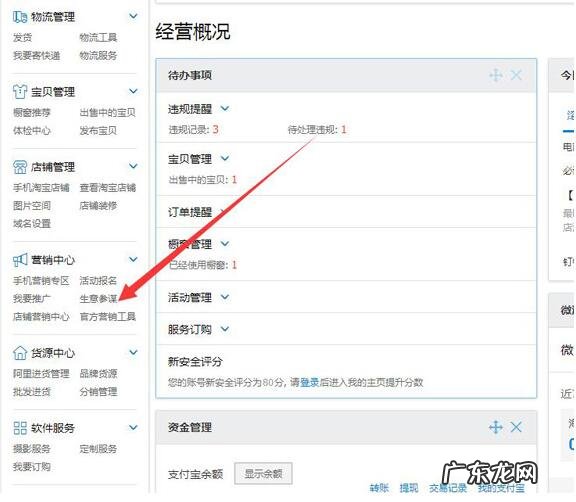The width and height of the screenshot is (576, 502).
Task: Click 待处理违规 count 1
Action: (344, 129)
